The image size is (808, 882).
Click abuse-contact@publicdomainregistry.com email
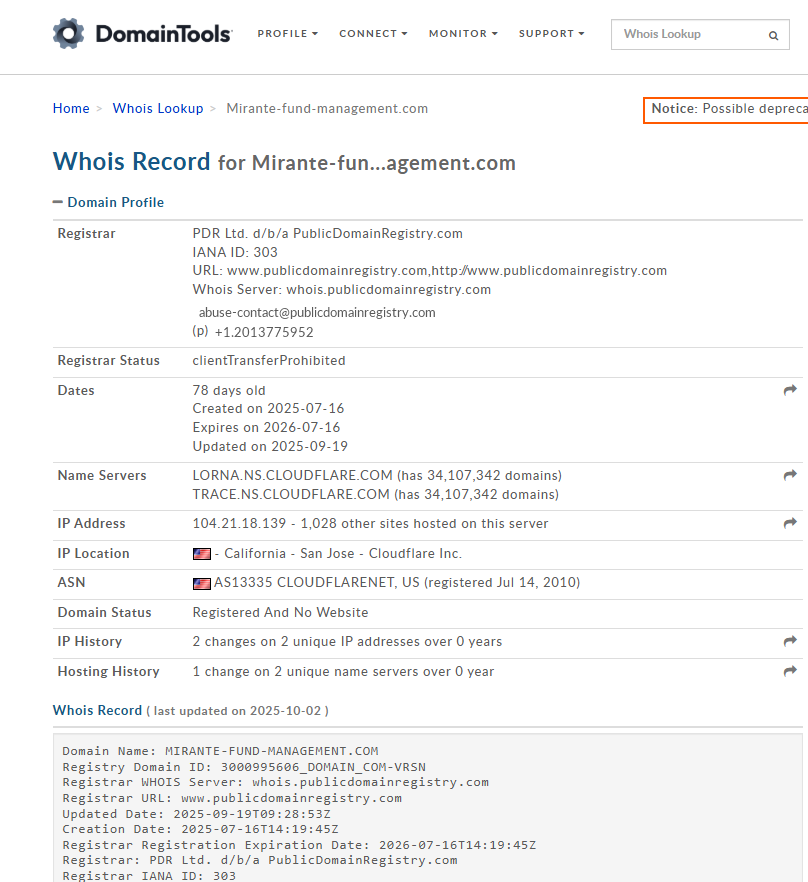point(317,313)
